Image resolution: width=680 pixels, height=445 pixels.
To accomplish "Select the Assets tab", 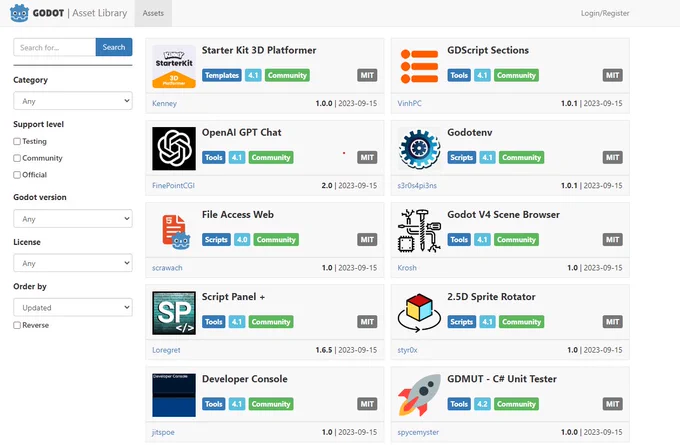I will 153,13.
